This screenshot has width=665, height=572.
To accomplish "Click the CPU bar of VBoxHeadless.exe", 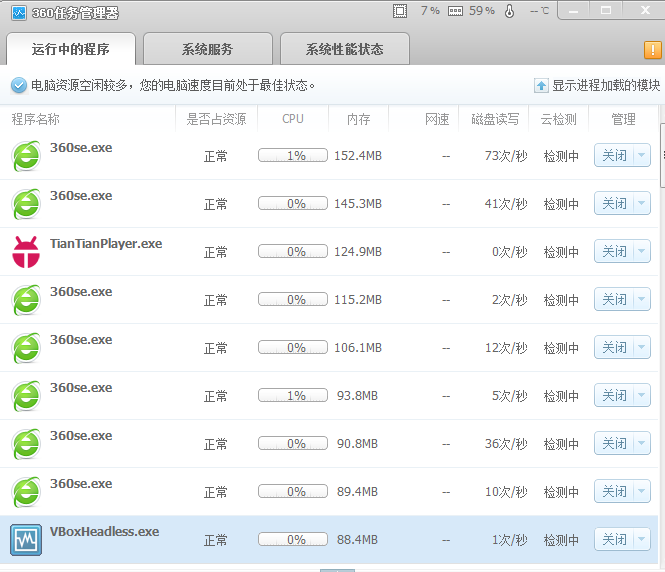I will (293, 539).
